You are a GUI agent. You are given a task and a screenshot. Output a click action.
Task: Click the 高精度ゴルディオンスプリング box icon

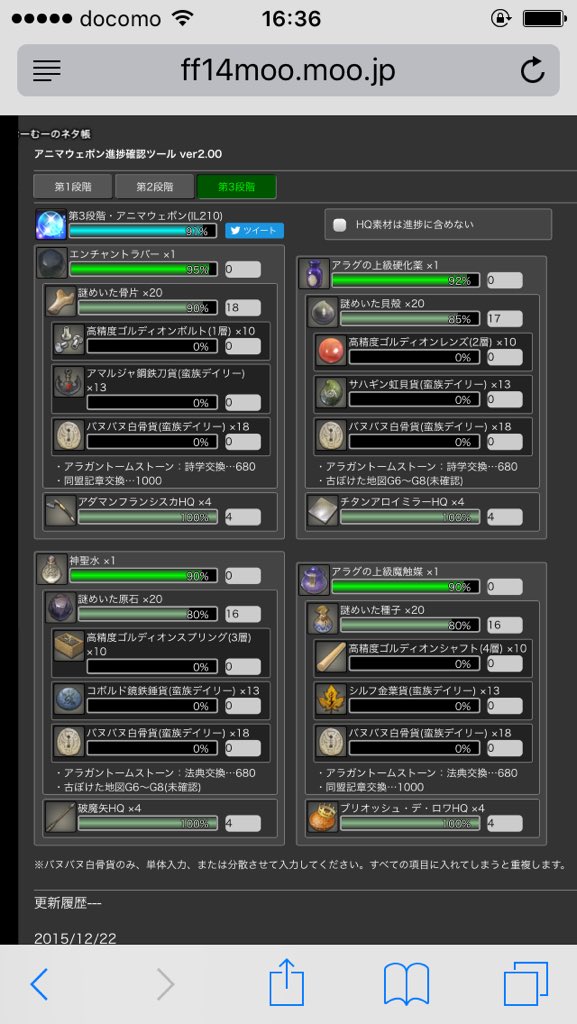click(x=70, y=647)
